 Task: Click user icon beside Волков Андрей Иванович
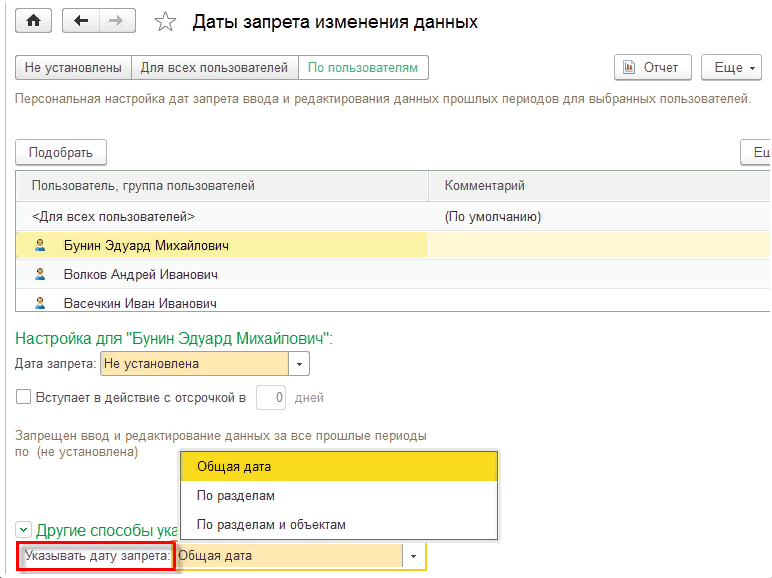coord(40,274)
